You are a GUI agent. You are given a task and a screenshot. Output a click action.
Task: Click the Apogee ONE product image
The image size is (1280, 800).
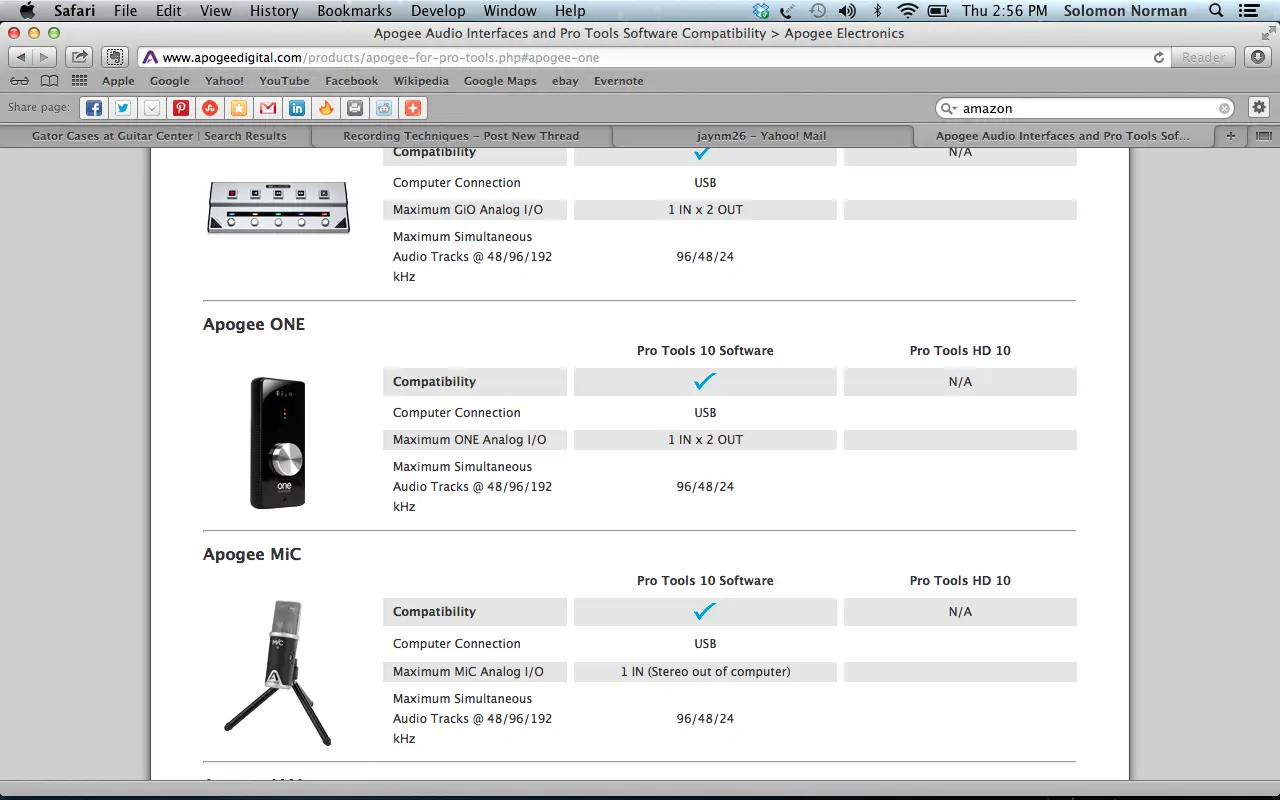(277, 443)
